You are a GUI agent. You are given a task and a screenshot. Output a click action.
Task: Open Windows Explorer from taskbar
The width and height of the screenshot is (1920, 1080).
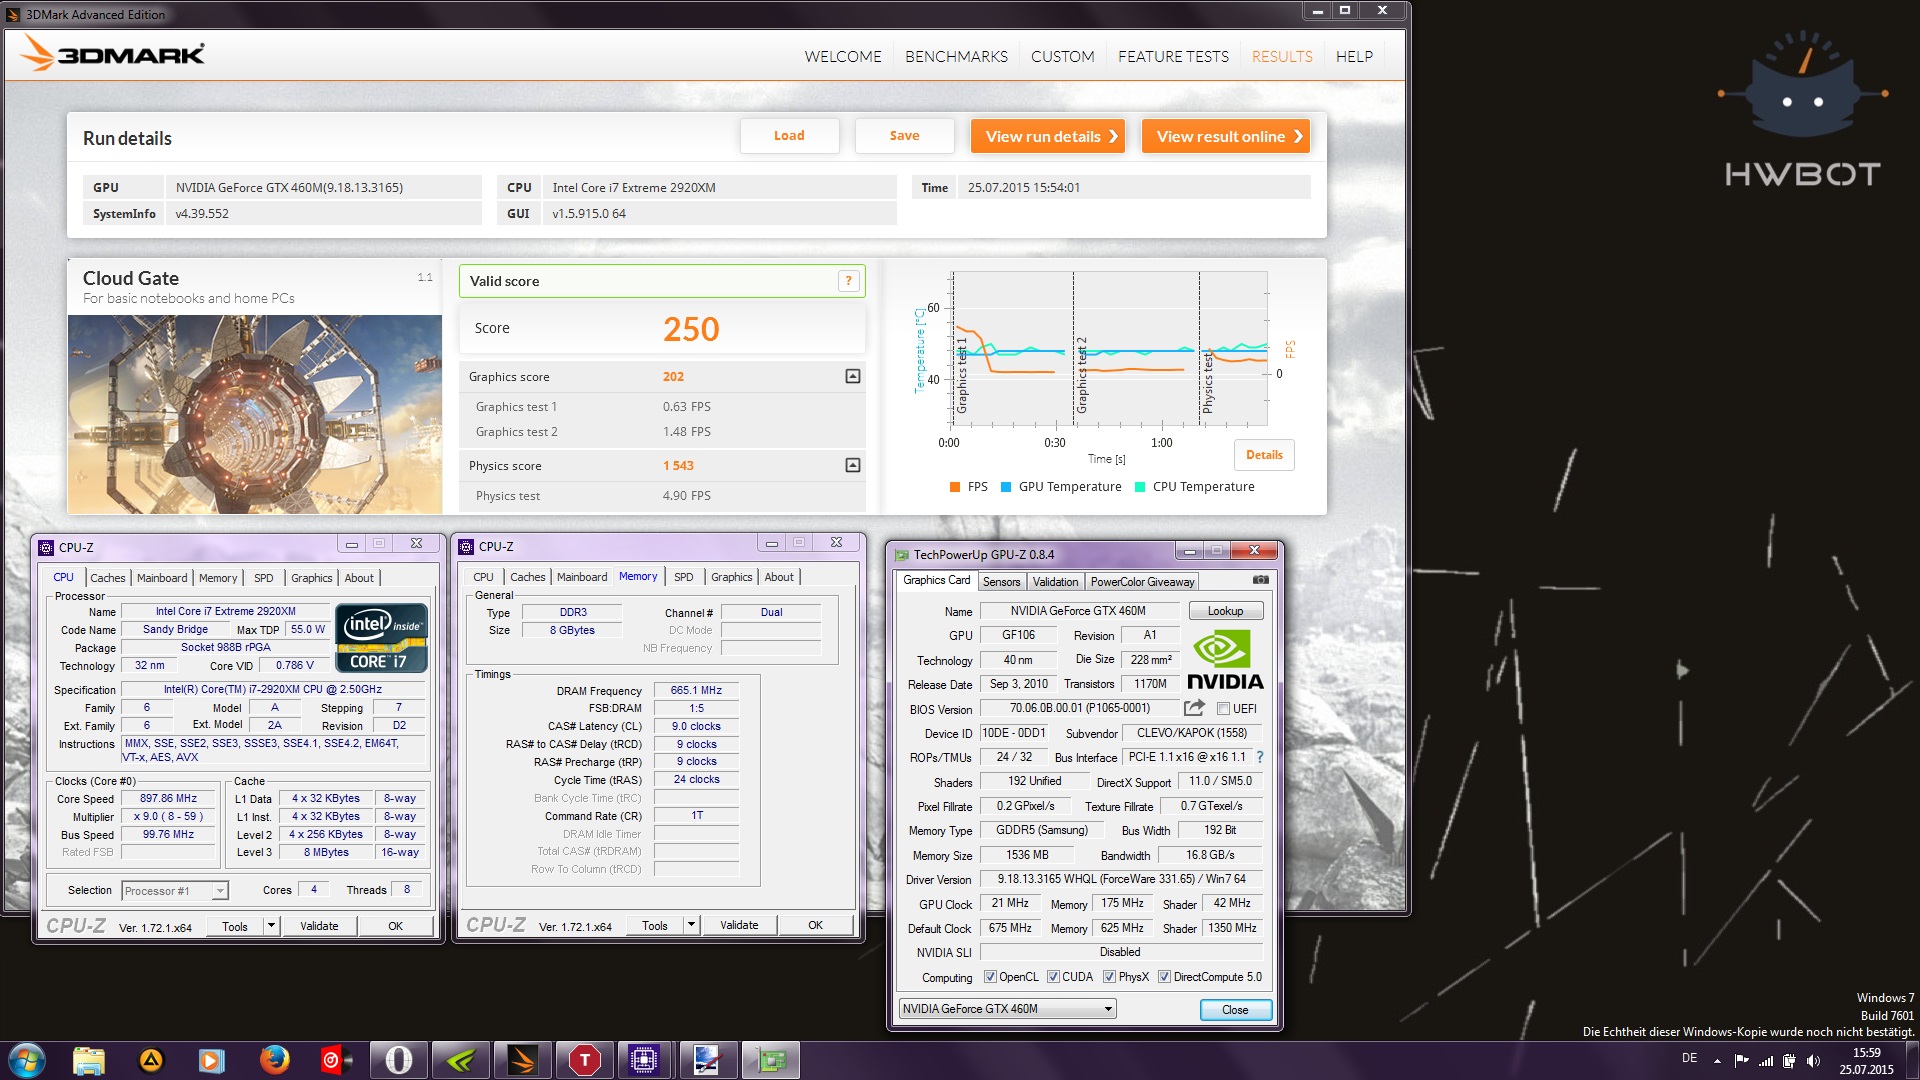pos(89,1060)
